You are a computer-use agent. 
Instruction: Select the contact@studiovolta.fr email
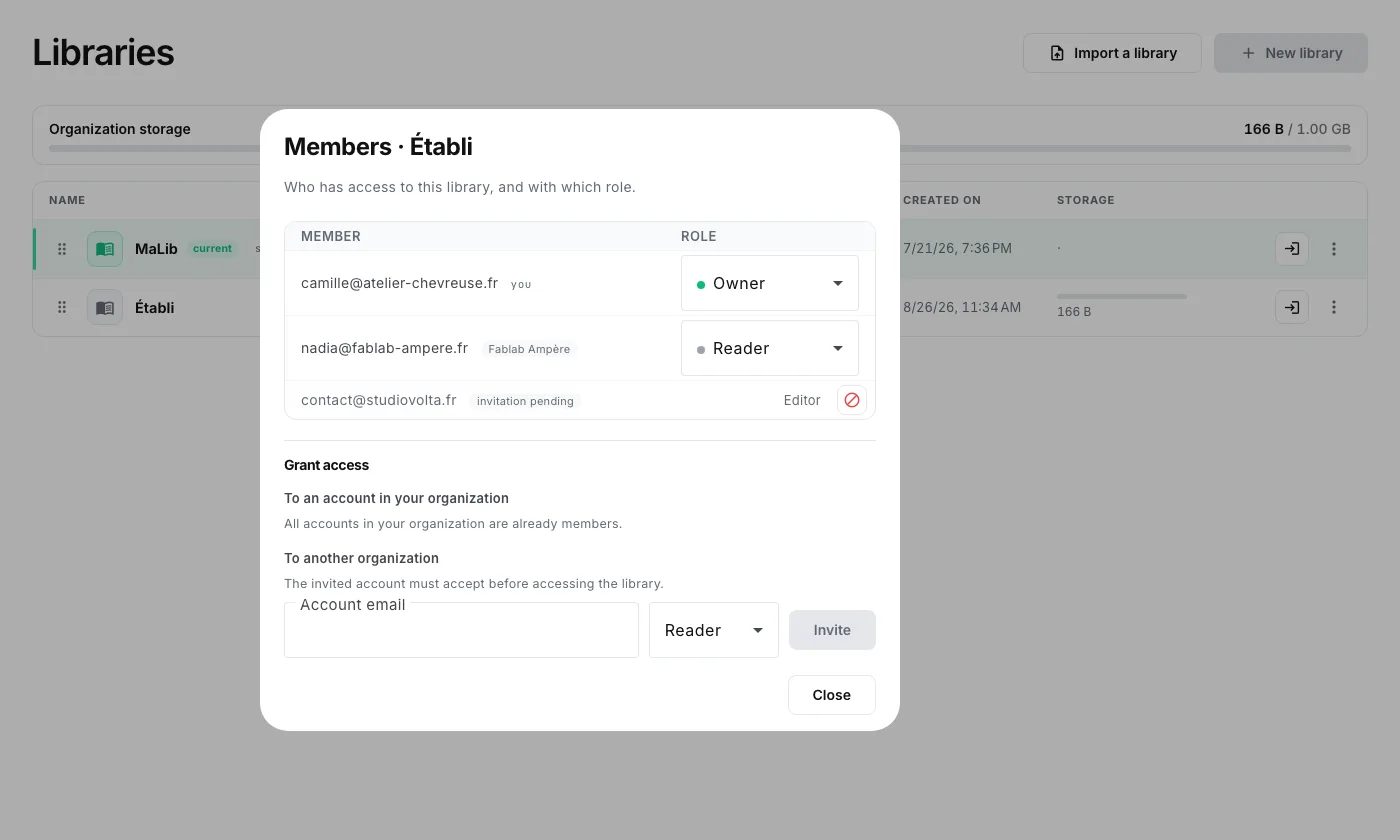pos(378,400)
